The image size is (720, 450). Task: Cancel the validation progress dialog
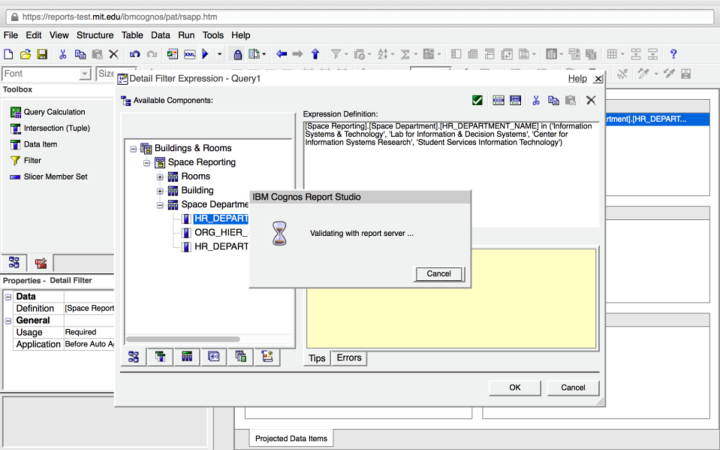(439, 273)
